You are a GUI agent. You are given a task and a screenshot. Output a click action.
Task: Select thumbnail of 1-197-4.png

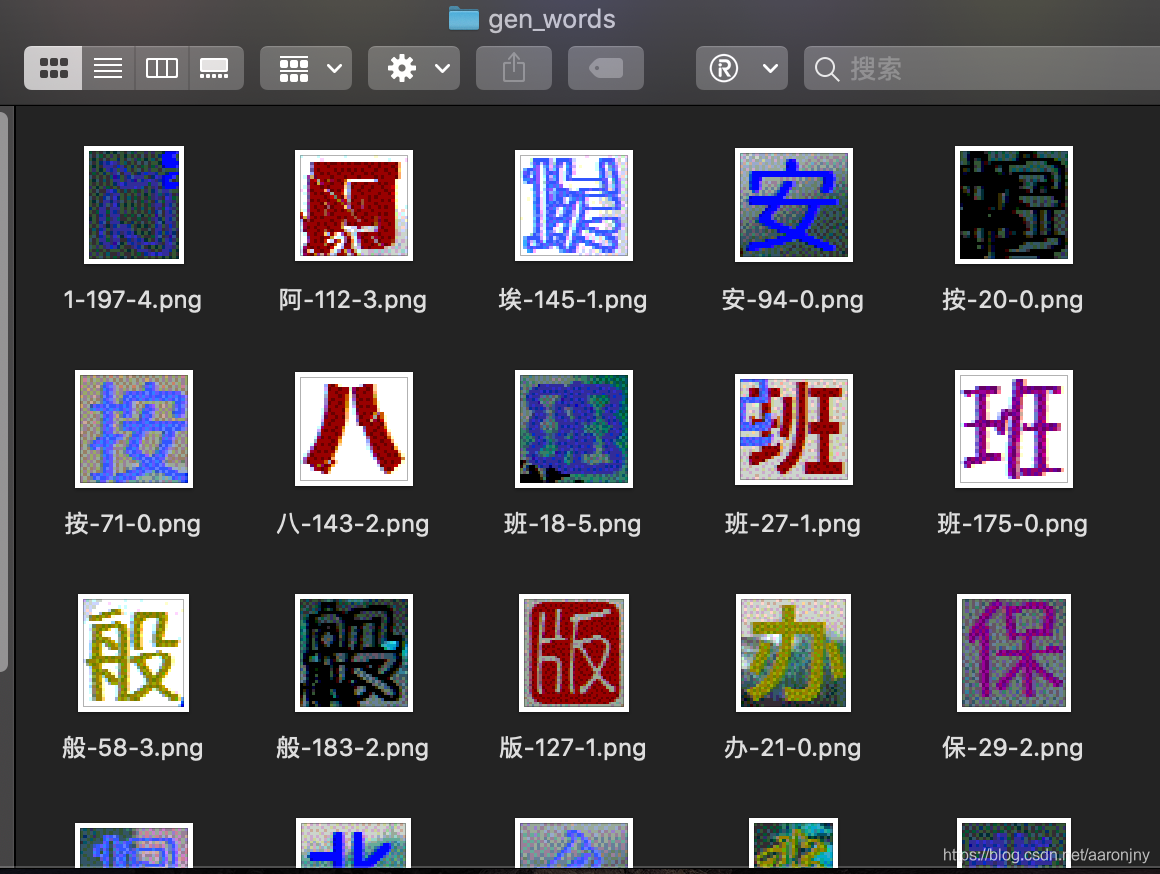point(134,205)
